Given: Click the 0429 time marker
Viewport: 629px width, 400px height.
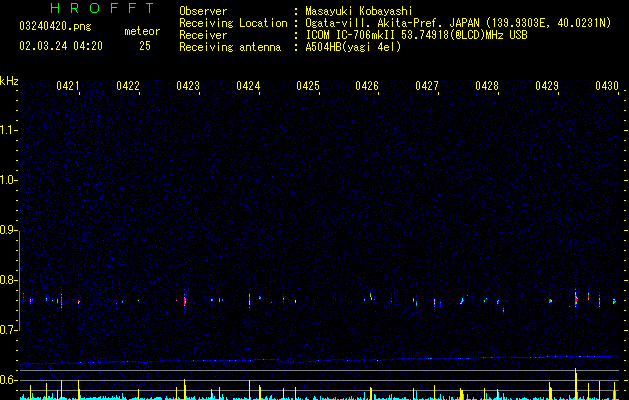Looking at the screenshot, I should [x=547, y=86].
